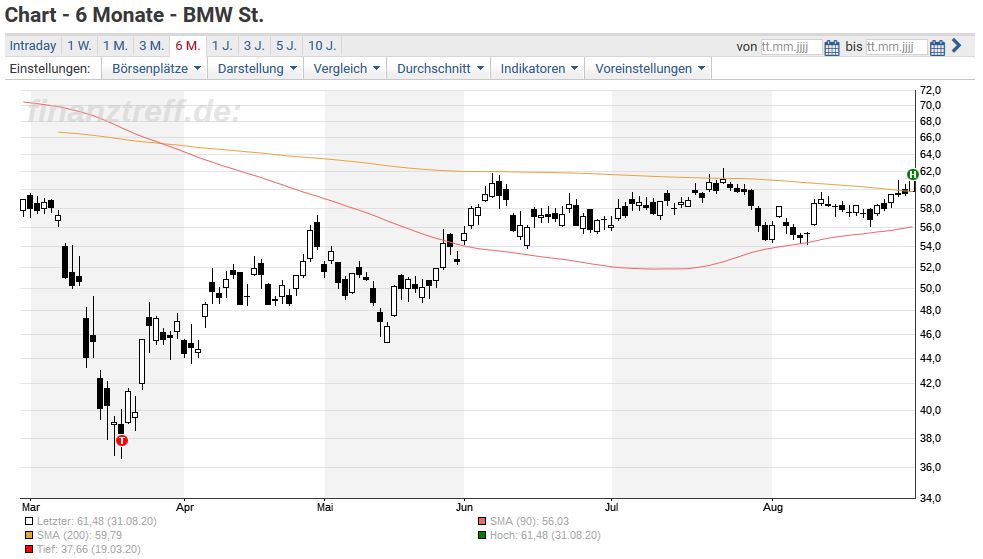The image size is (983, 559).
Task: Click the 'Mar' axis label
Action: [x=31, y=507]
